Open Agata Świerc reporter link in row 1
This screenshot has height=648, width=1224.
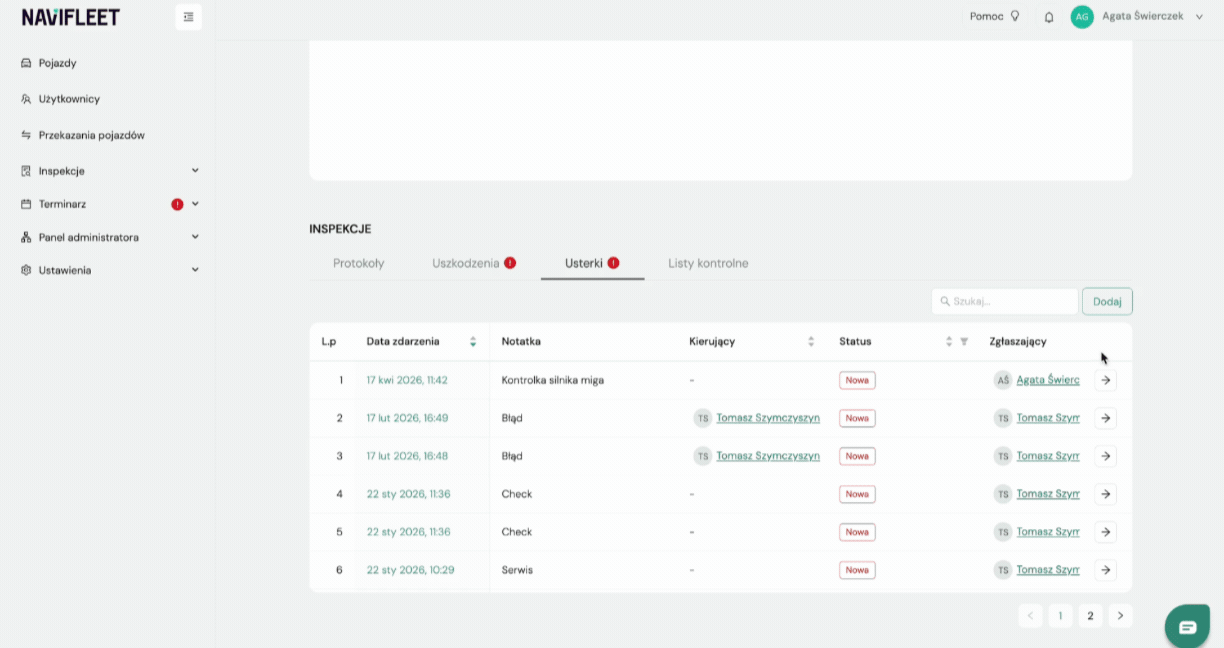[1048, 380]
